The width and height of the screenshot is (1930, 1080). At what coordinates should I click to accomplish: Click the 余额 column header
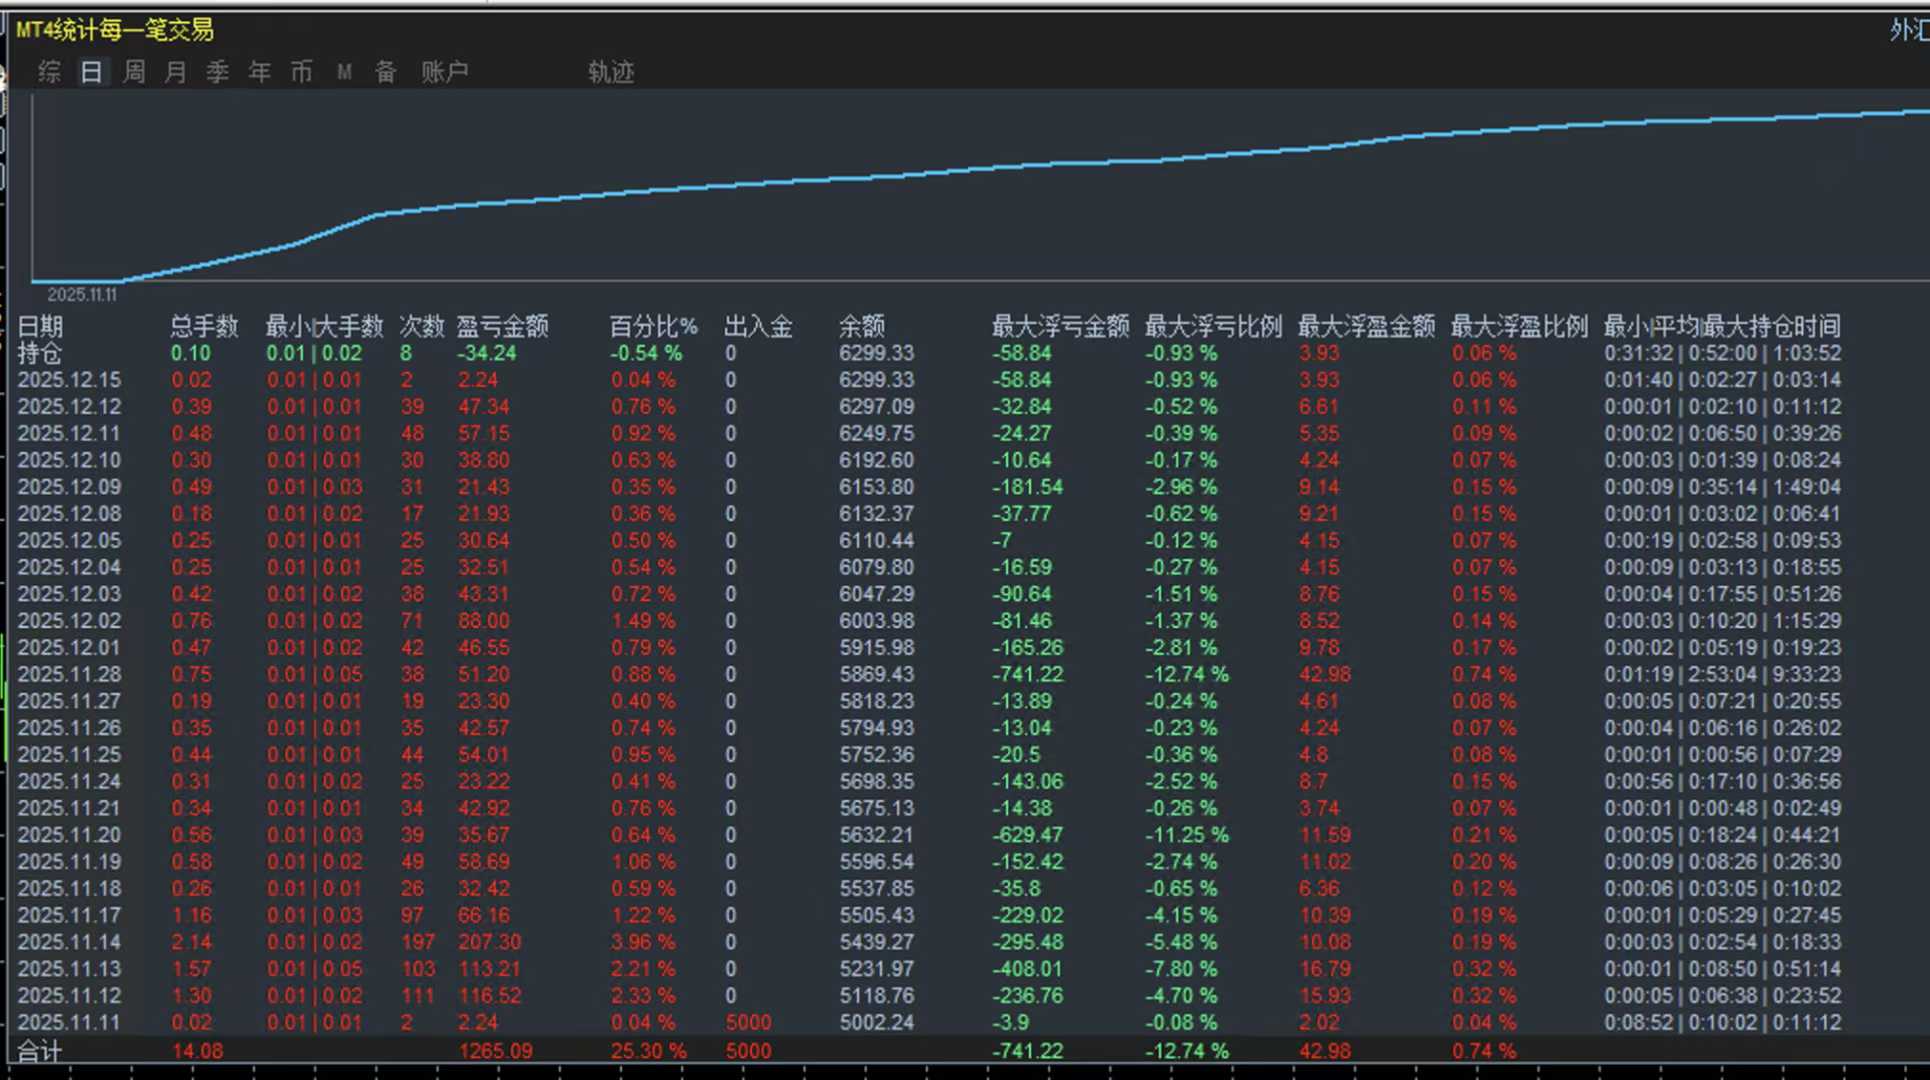pos(861,326)
